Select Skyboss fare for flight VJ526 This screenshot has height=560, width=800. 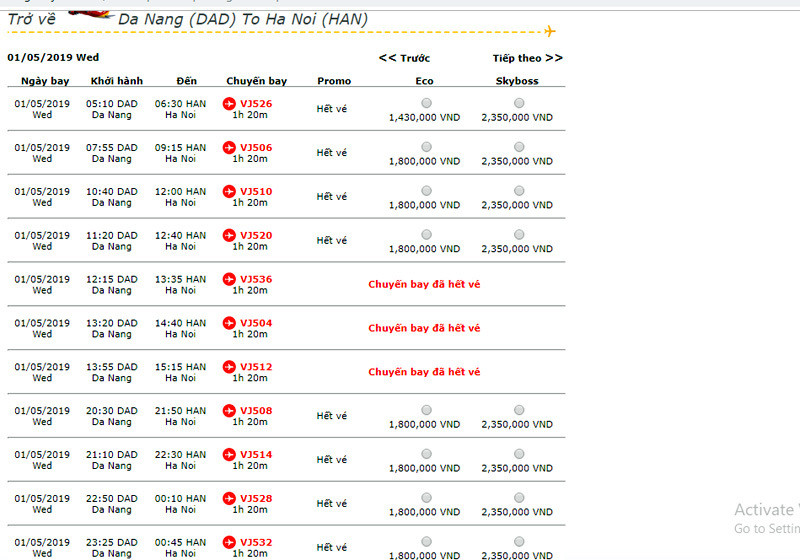click(x=519, y=103)
